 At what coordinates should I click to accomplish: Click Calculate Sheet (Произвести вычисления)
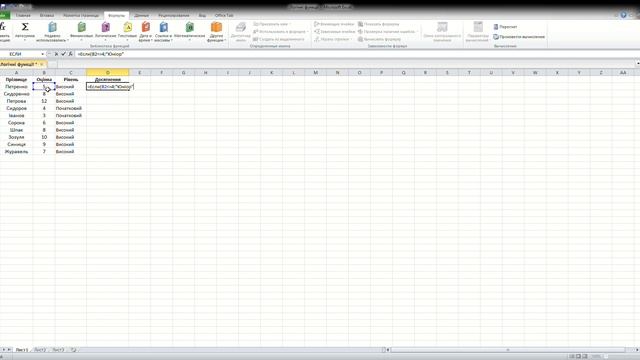(519, 37)
